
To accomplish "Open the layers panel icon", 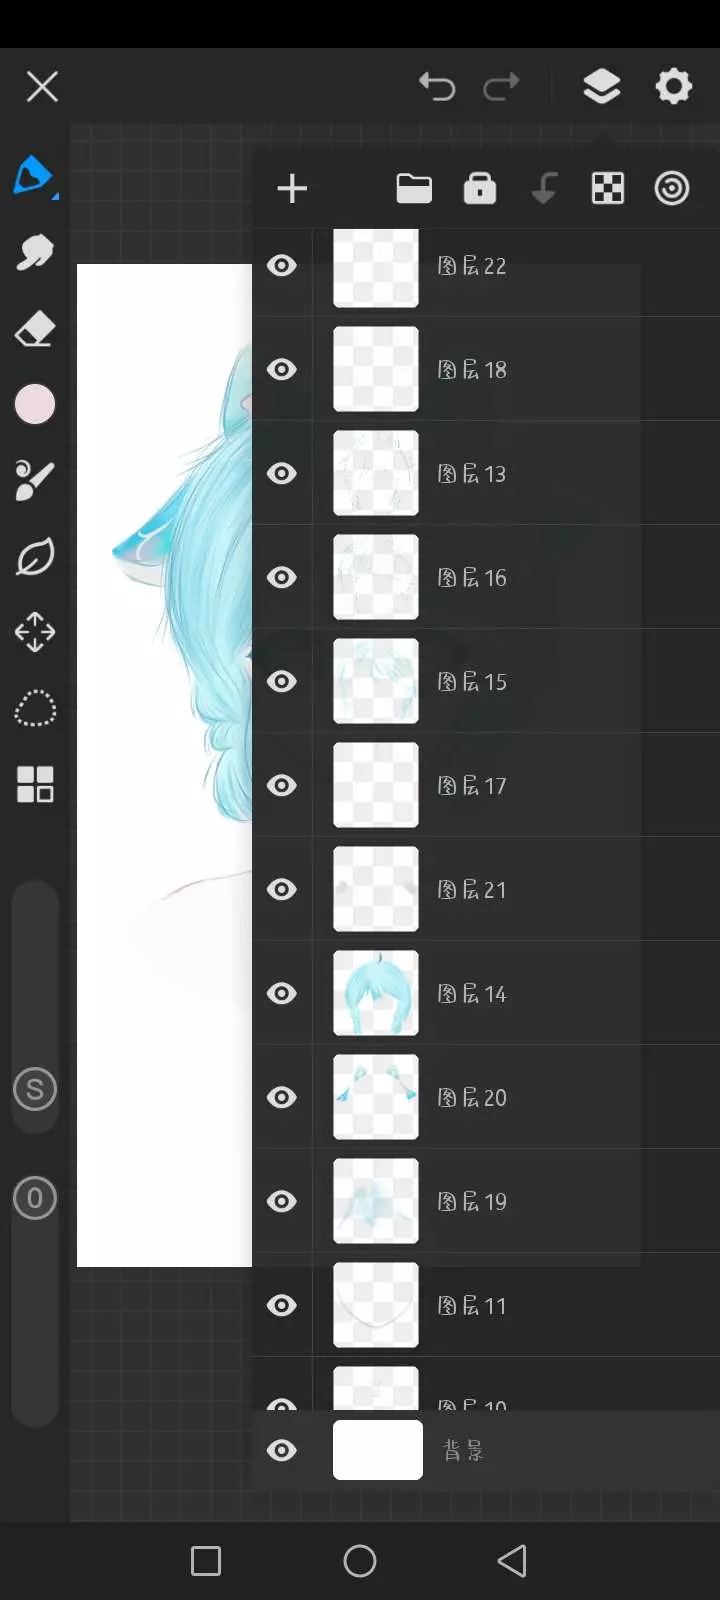I will [x=602, y=87].
